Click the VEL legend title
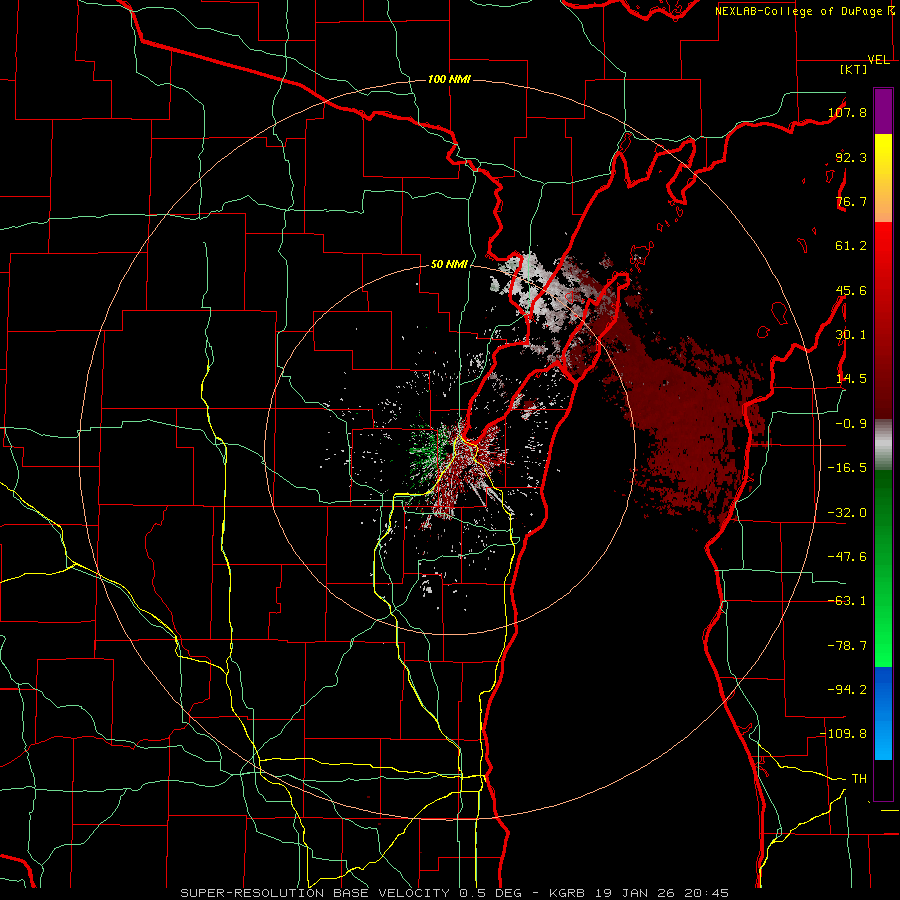The height and width of the screenshot is (900, 900). [879, 60]
